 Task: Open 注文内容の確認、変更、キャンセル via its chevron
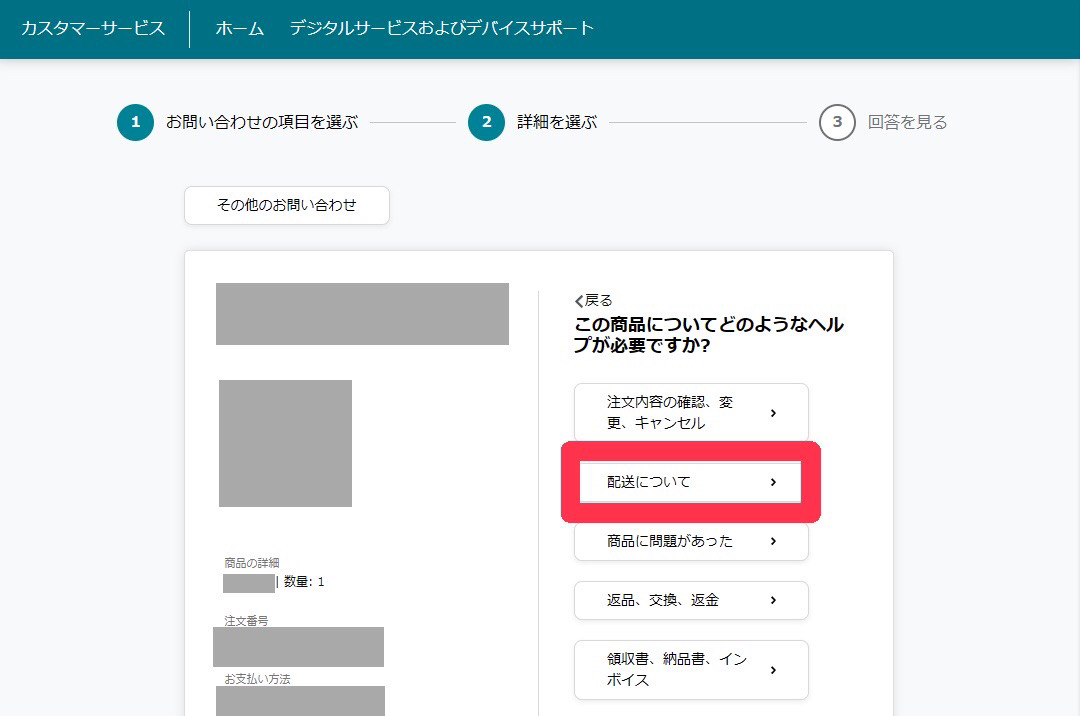[x=773, y=412]
